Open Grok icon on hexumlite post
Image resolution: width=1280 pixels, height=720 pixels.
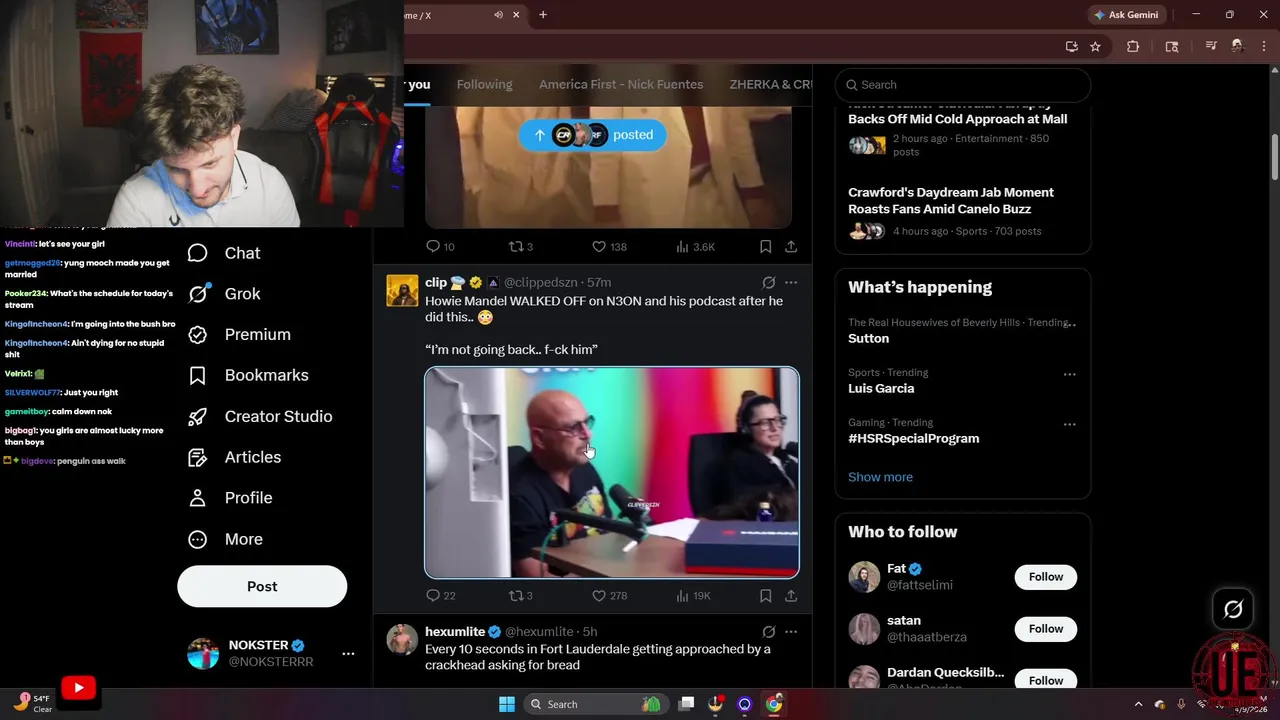click(768, 631)
